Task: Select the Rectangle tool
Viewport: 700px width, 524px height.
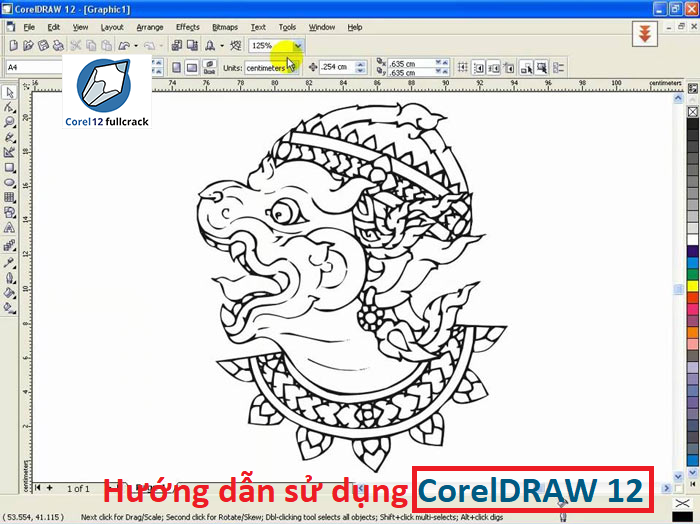Action: 9,167
